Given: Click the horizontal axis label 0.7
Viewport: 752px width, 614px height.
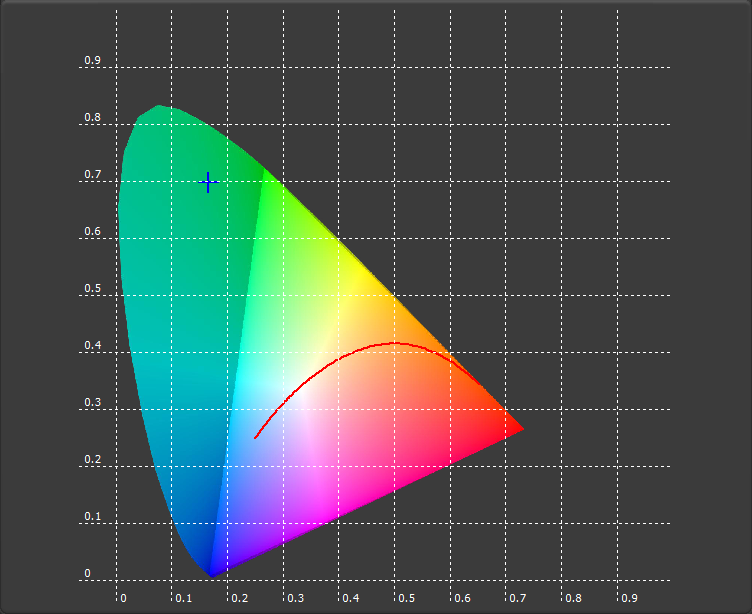Looking at the screenshot, I should point(517,598).
